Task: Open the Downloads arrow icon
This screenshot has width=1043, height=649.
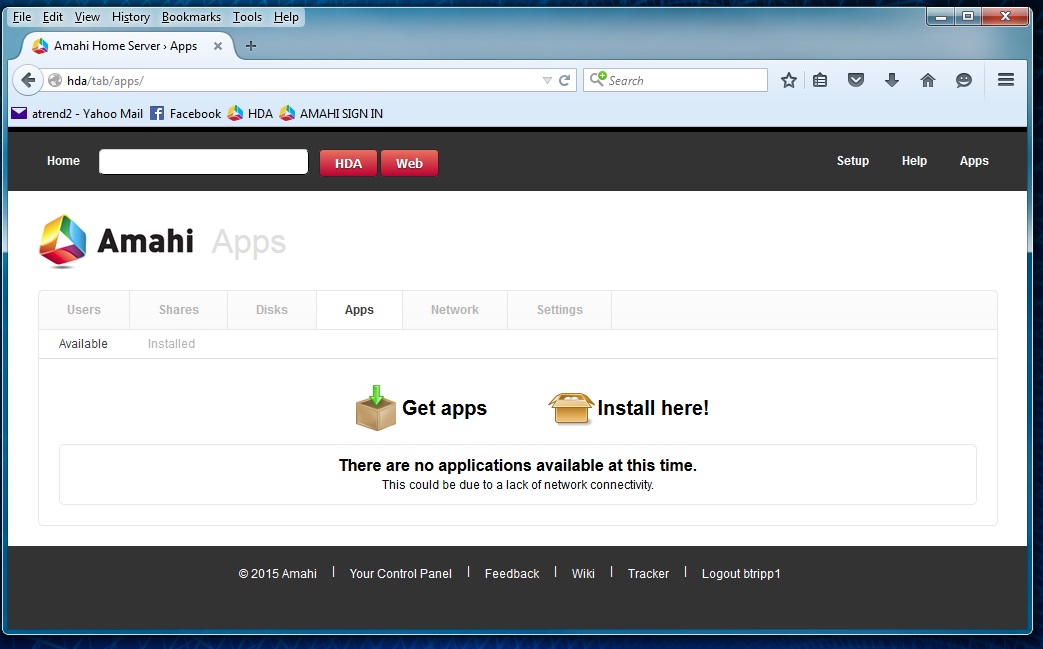Action: coord(892,80)
